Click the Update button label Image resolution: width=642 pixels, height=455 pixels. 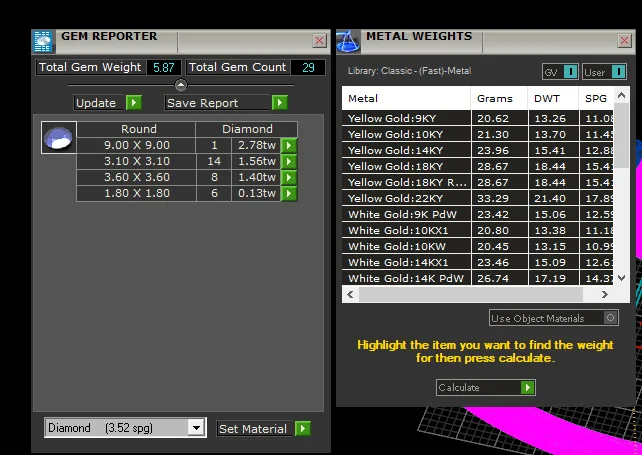coord(96,103)
